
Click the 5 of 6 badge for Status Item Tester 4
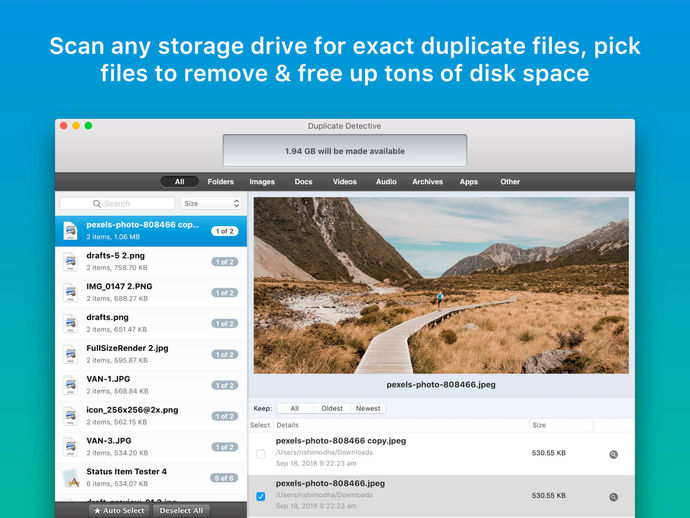[224, 478]
